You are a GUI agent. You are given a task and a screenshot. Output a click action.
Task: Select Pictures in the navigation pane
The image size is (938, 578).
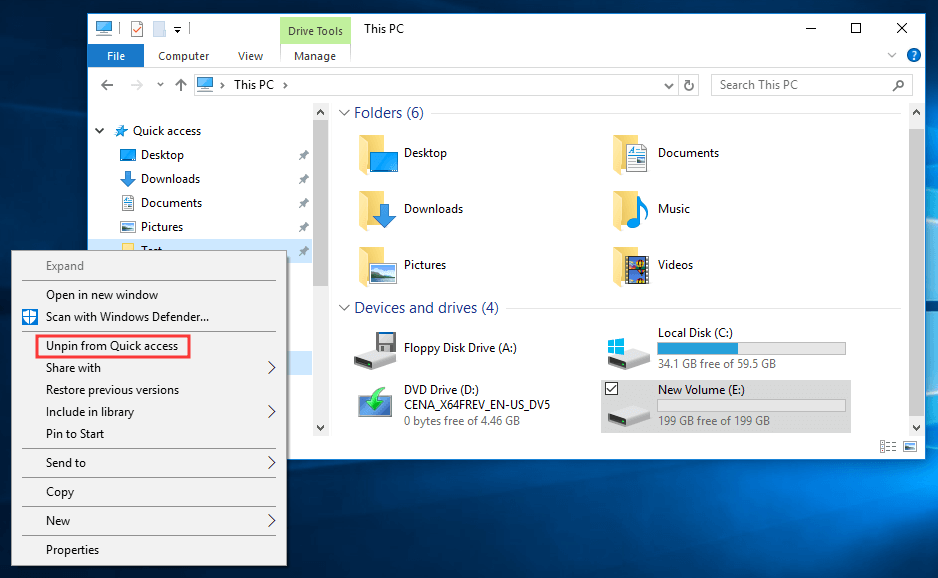(162, 227)
